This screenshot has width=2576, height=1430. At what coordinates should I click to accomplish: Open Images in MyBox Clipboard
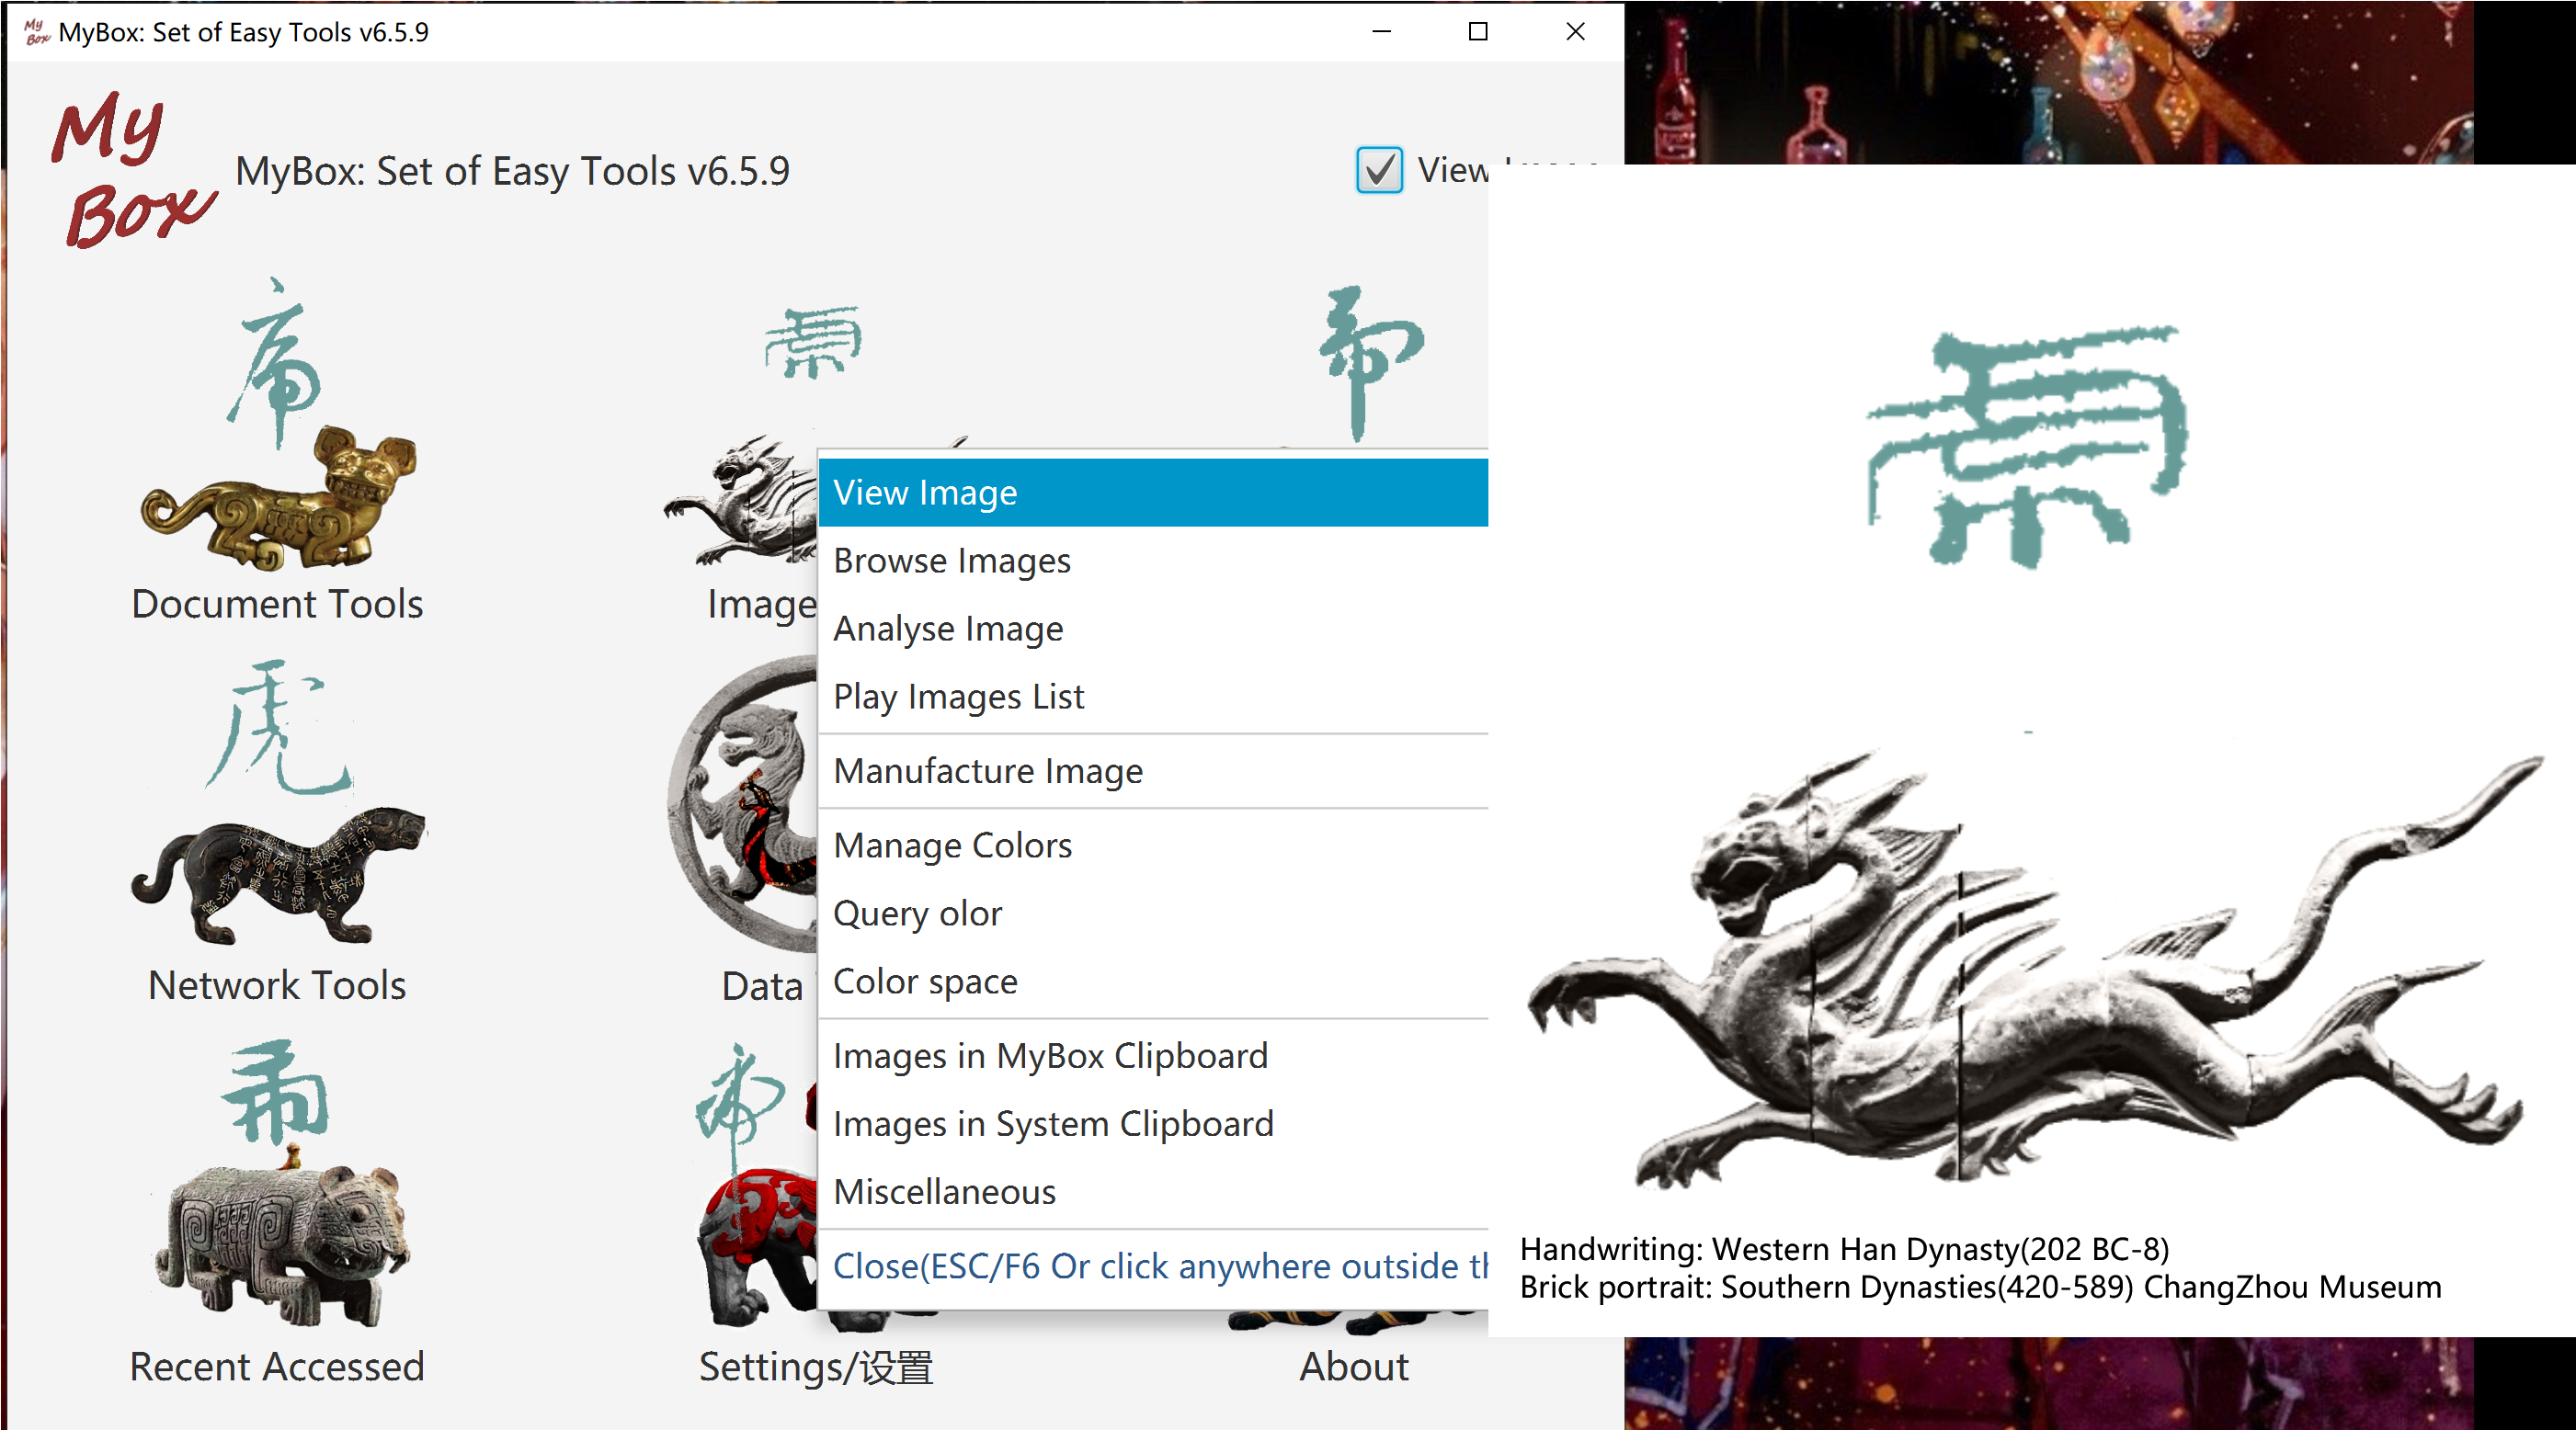pyautogui.click(x=1153, y=1056)
